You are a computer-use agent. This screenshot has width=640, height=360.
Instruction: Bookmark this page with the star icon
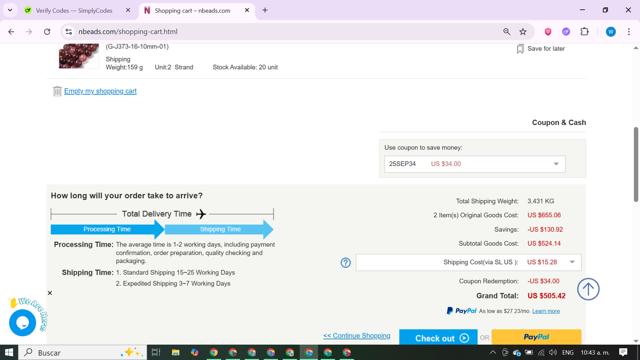(x=523, y=31)
